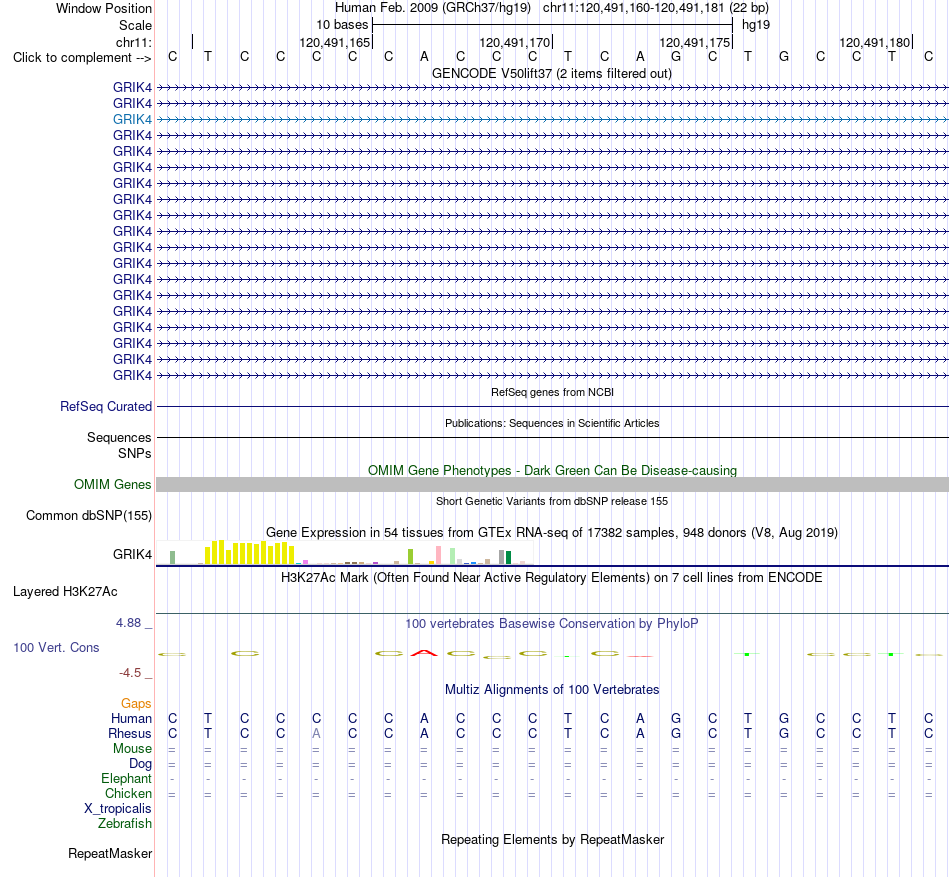Click the Common dbSNP(155) track label
950x877 pixels.
(x=89, y=515)
